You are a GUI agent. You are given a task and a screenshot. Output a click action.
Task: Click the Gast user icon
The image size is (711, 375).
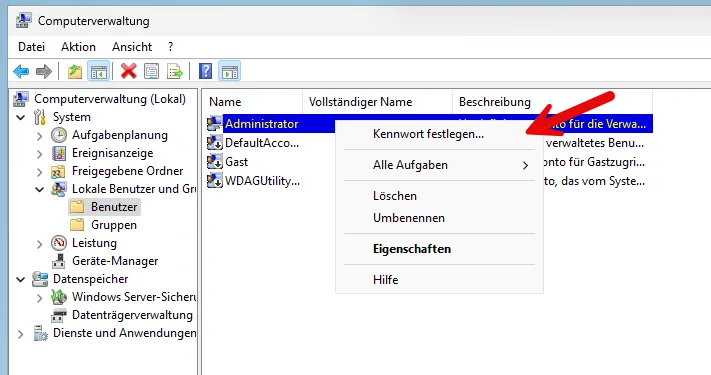click(x=214, y=161)
